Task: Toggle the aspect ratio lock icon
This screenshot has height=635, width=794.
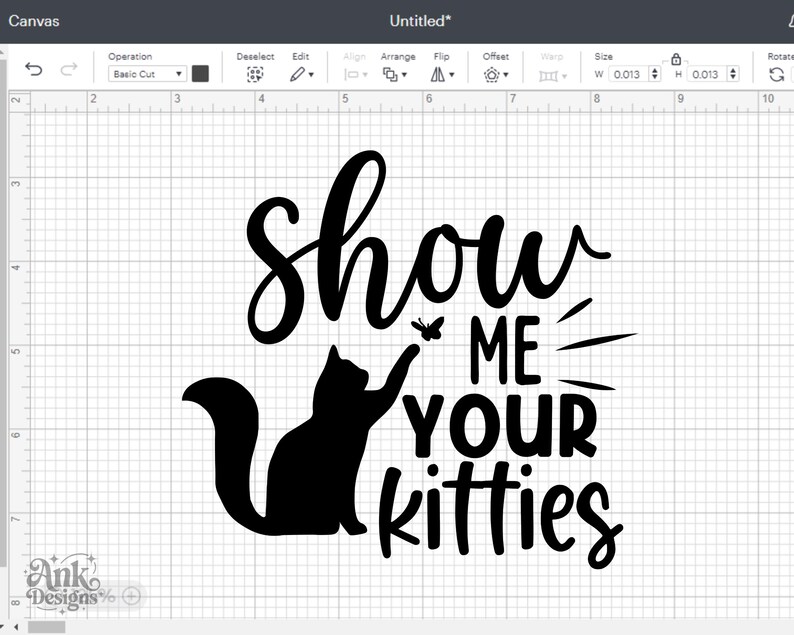Action: click(676, 59)
